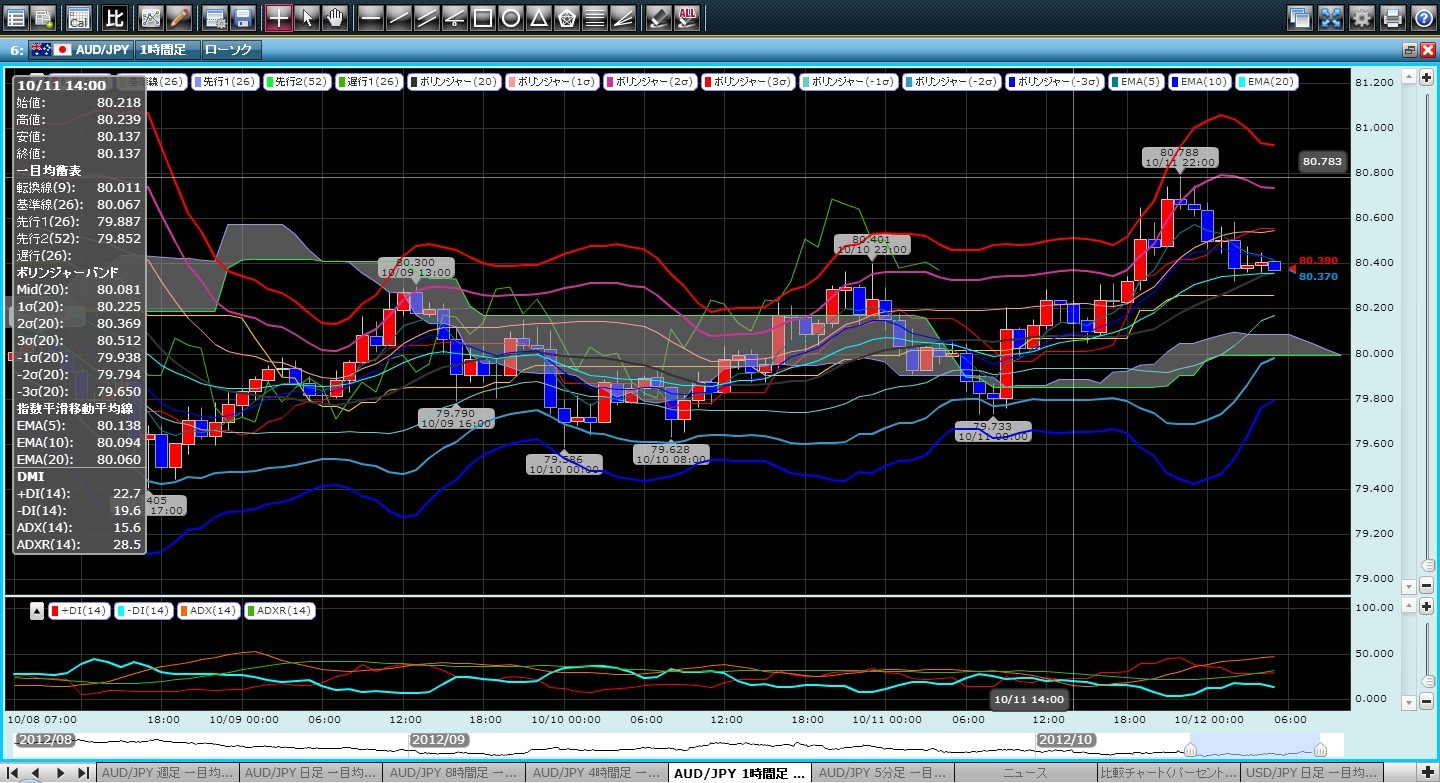Collapse the DMI panel legend arrow
Viewport: 1440px width, 783px height.
click(x=37, y=611)
